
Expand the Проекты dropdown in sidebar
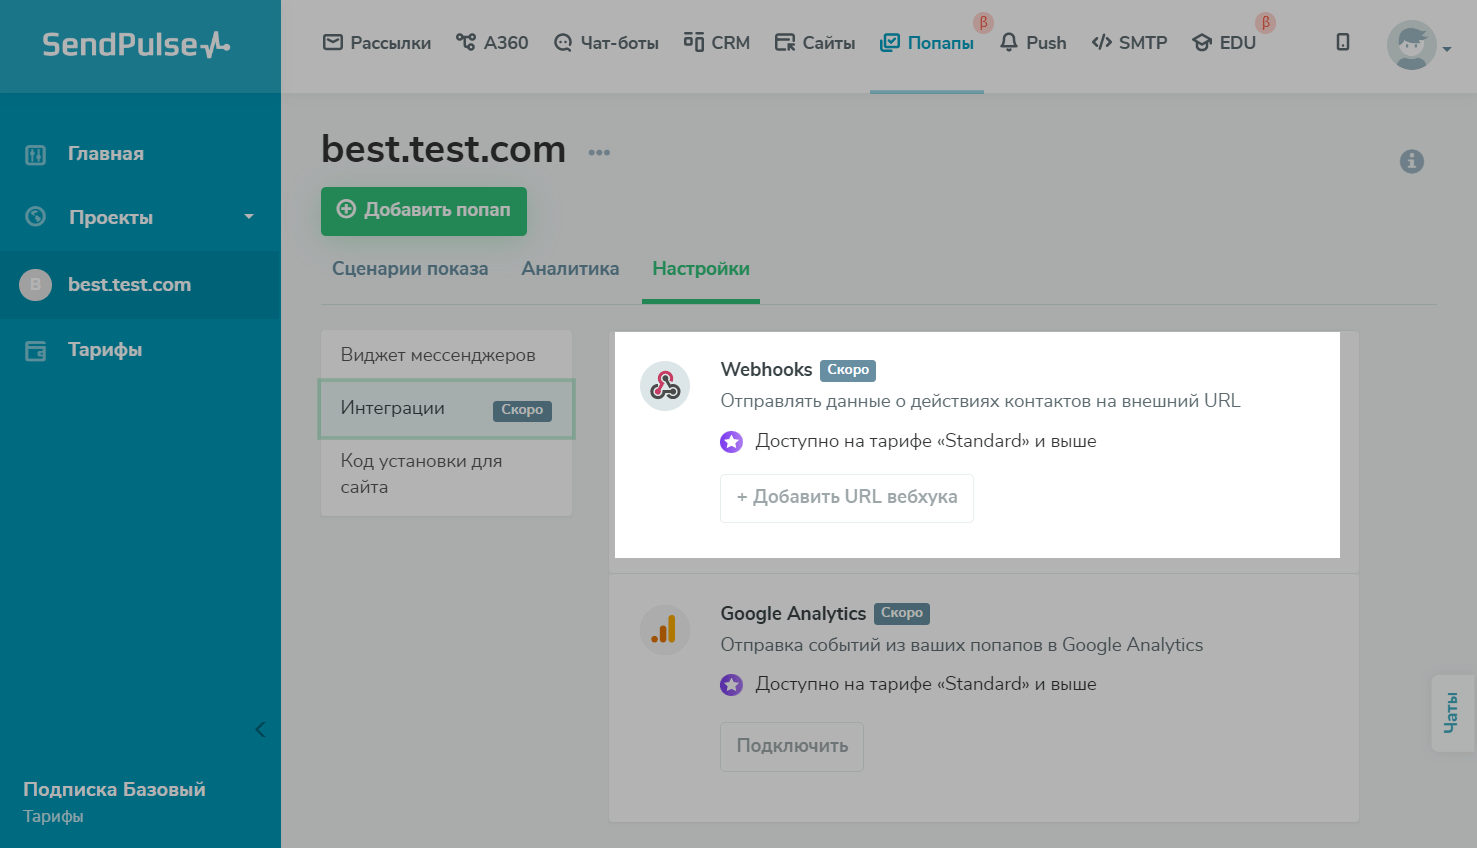pyautogui.click(x=249, y=217)
